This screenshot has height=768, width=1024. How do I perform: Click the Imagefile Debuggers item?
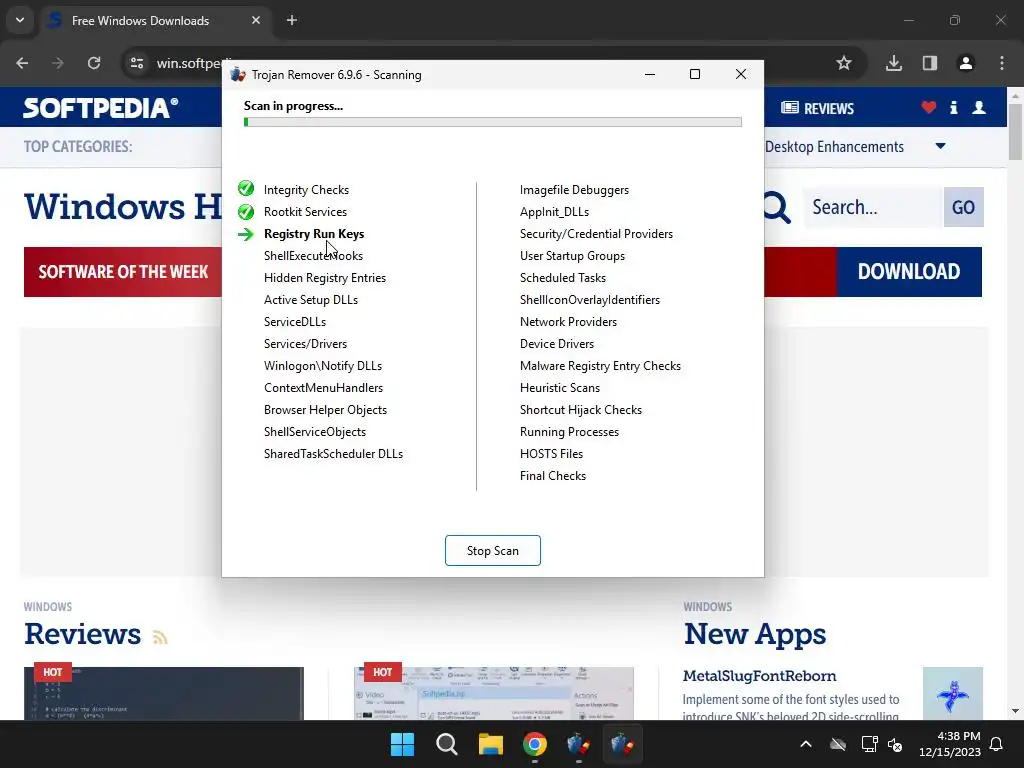pyautogui.click(x=574, y=190)
